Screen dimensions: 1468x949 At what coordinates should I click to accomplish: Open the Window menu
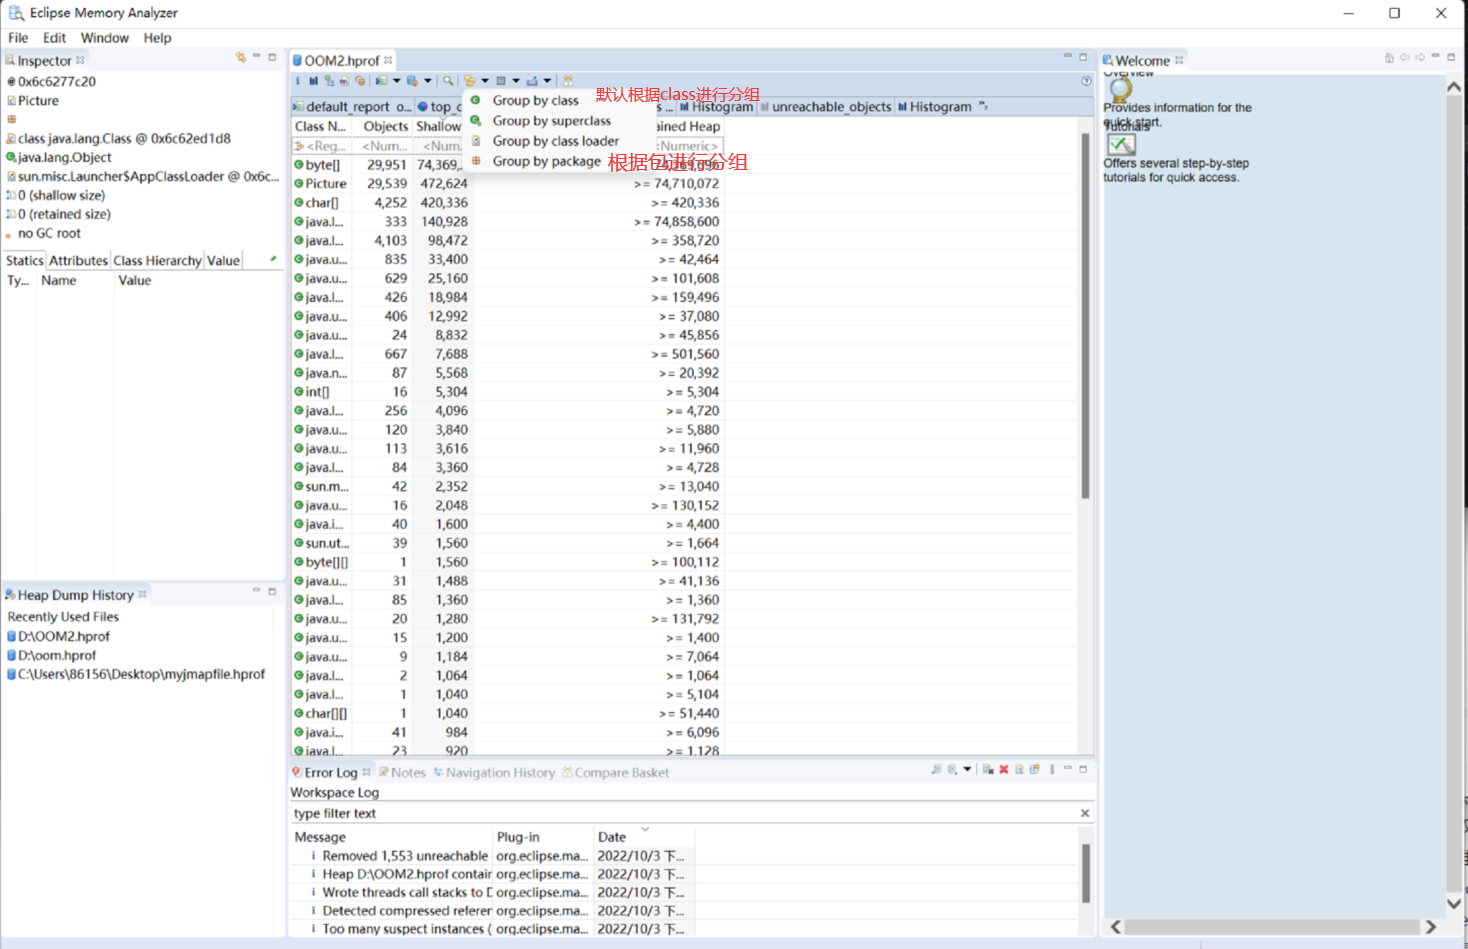(104, 38)
